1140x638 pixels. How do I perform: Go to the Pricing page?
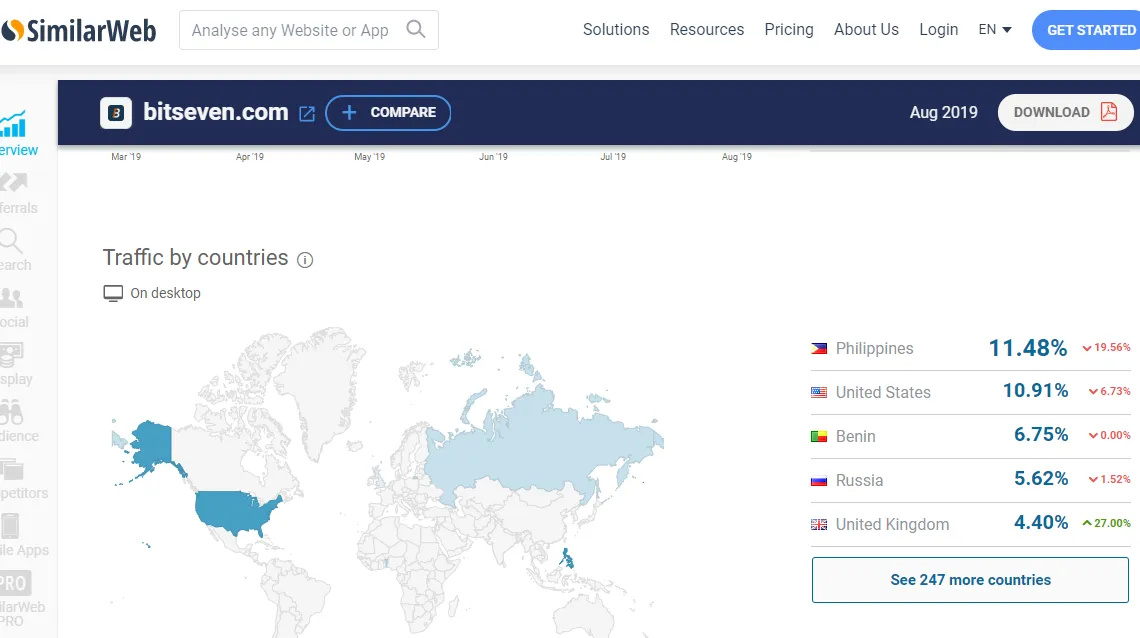pos(789,30)
